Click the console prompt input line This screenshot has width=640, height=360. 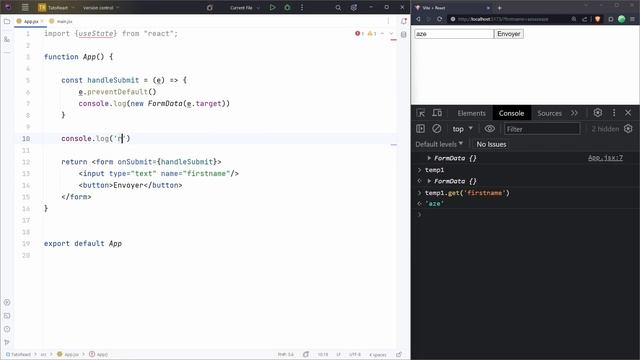pyautogui.click(x=527, y=214)
